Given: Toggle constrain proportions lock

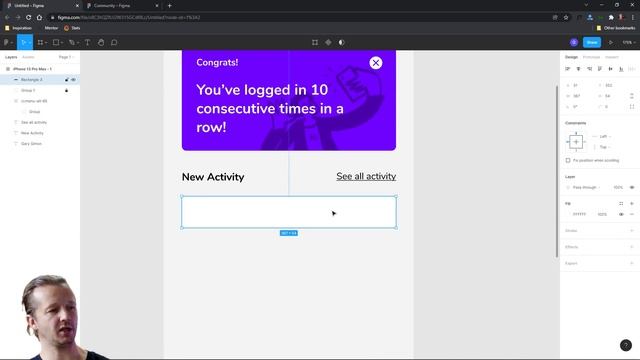Looking at the screenshot, I should (x=632, y=96).
